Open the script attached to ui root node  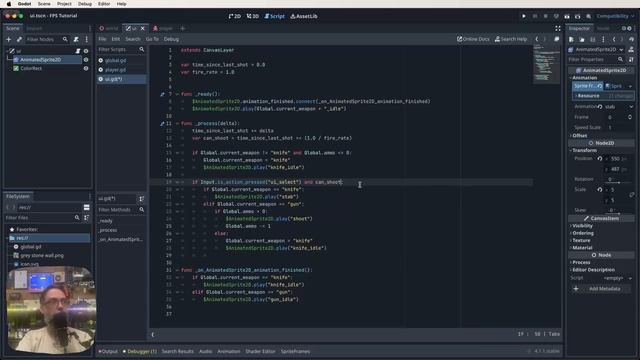[78, 51]
